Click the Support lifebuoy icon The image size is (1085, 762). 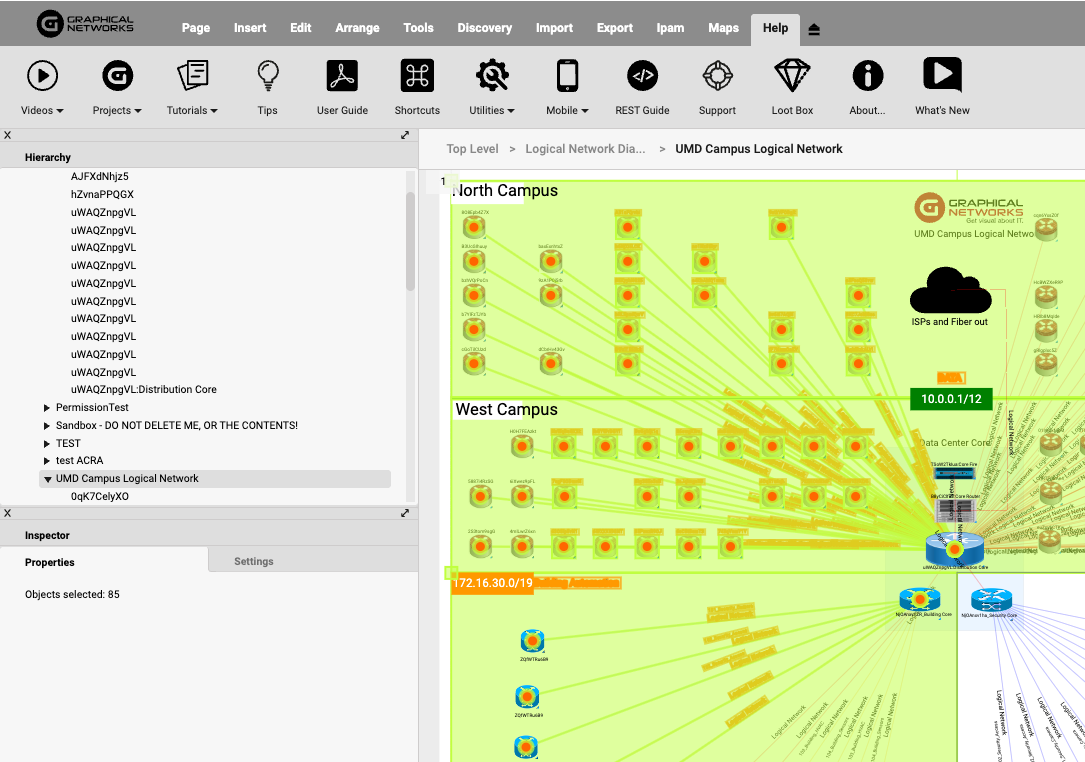[717, 76]
